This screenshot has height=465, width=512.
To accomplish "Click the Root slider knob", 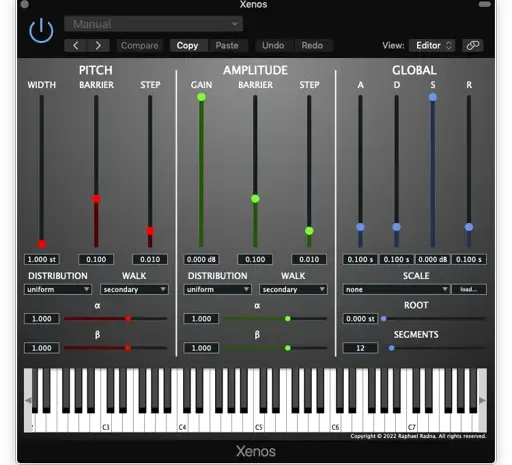I will pos(384,319).
